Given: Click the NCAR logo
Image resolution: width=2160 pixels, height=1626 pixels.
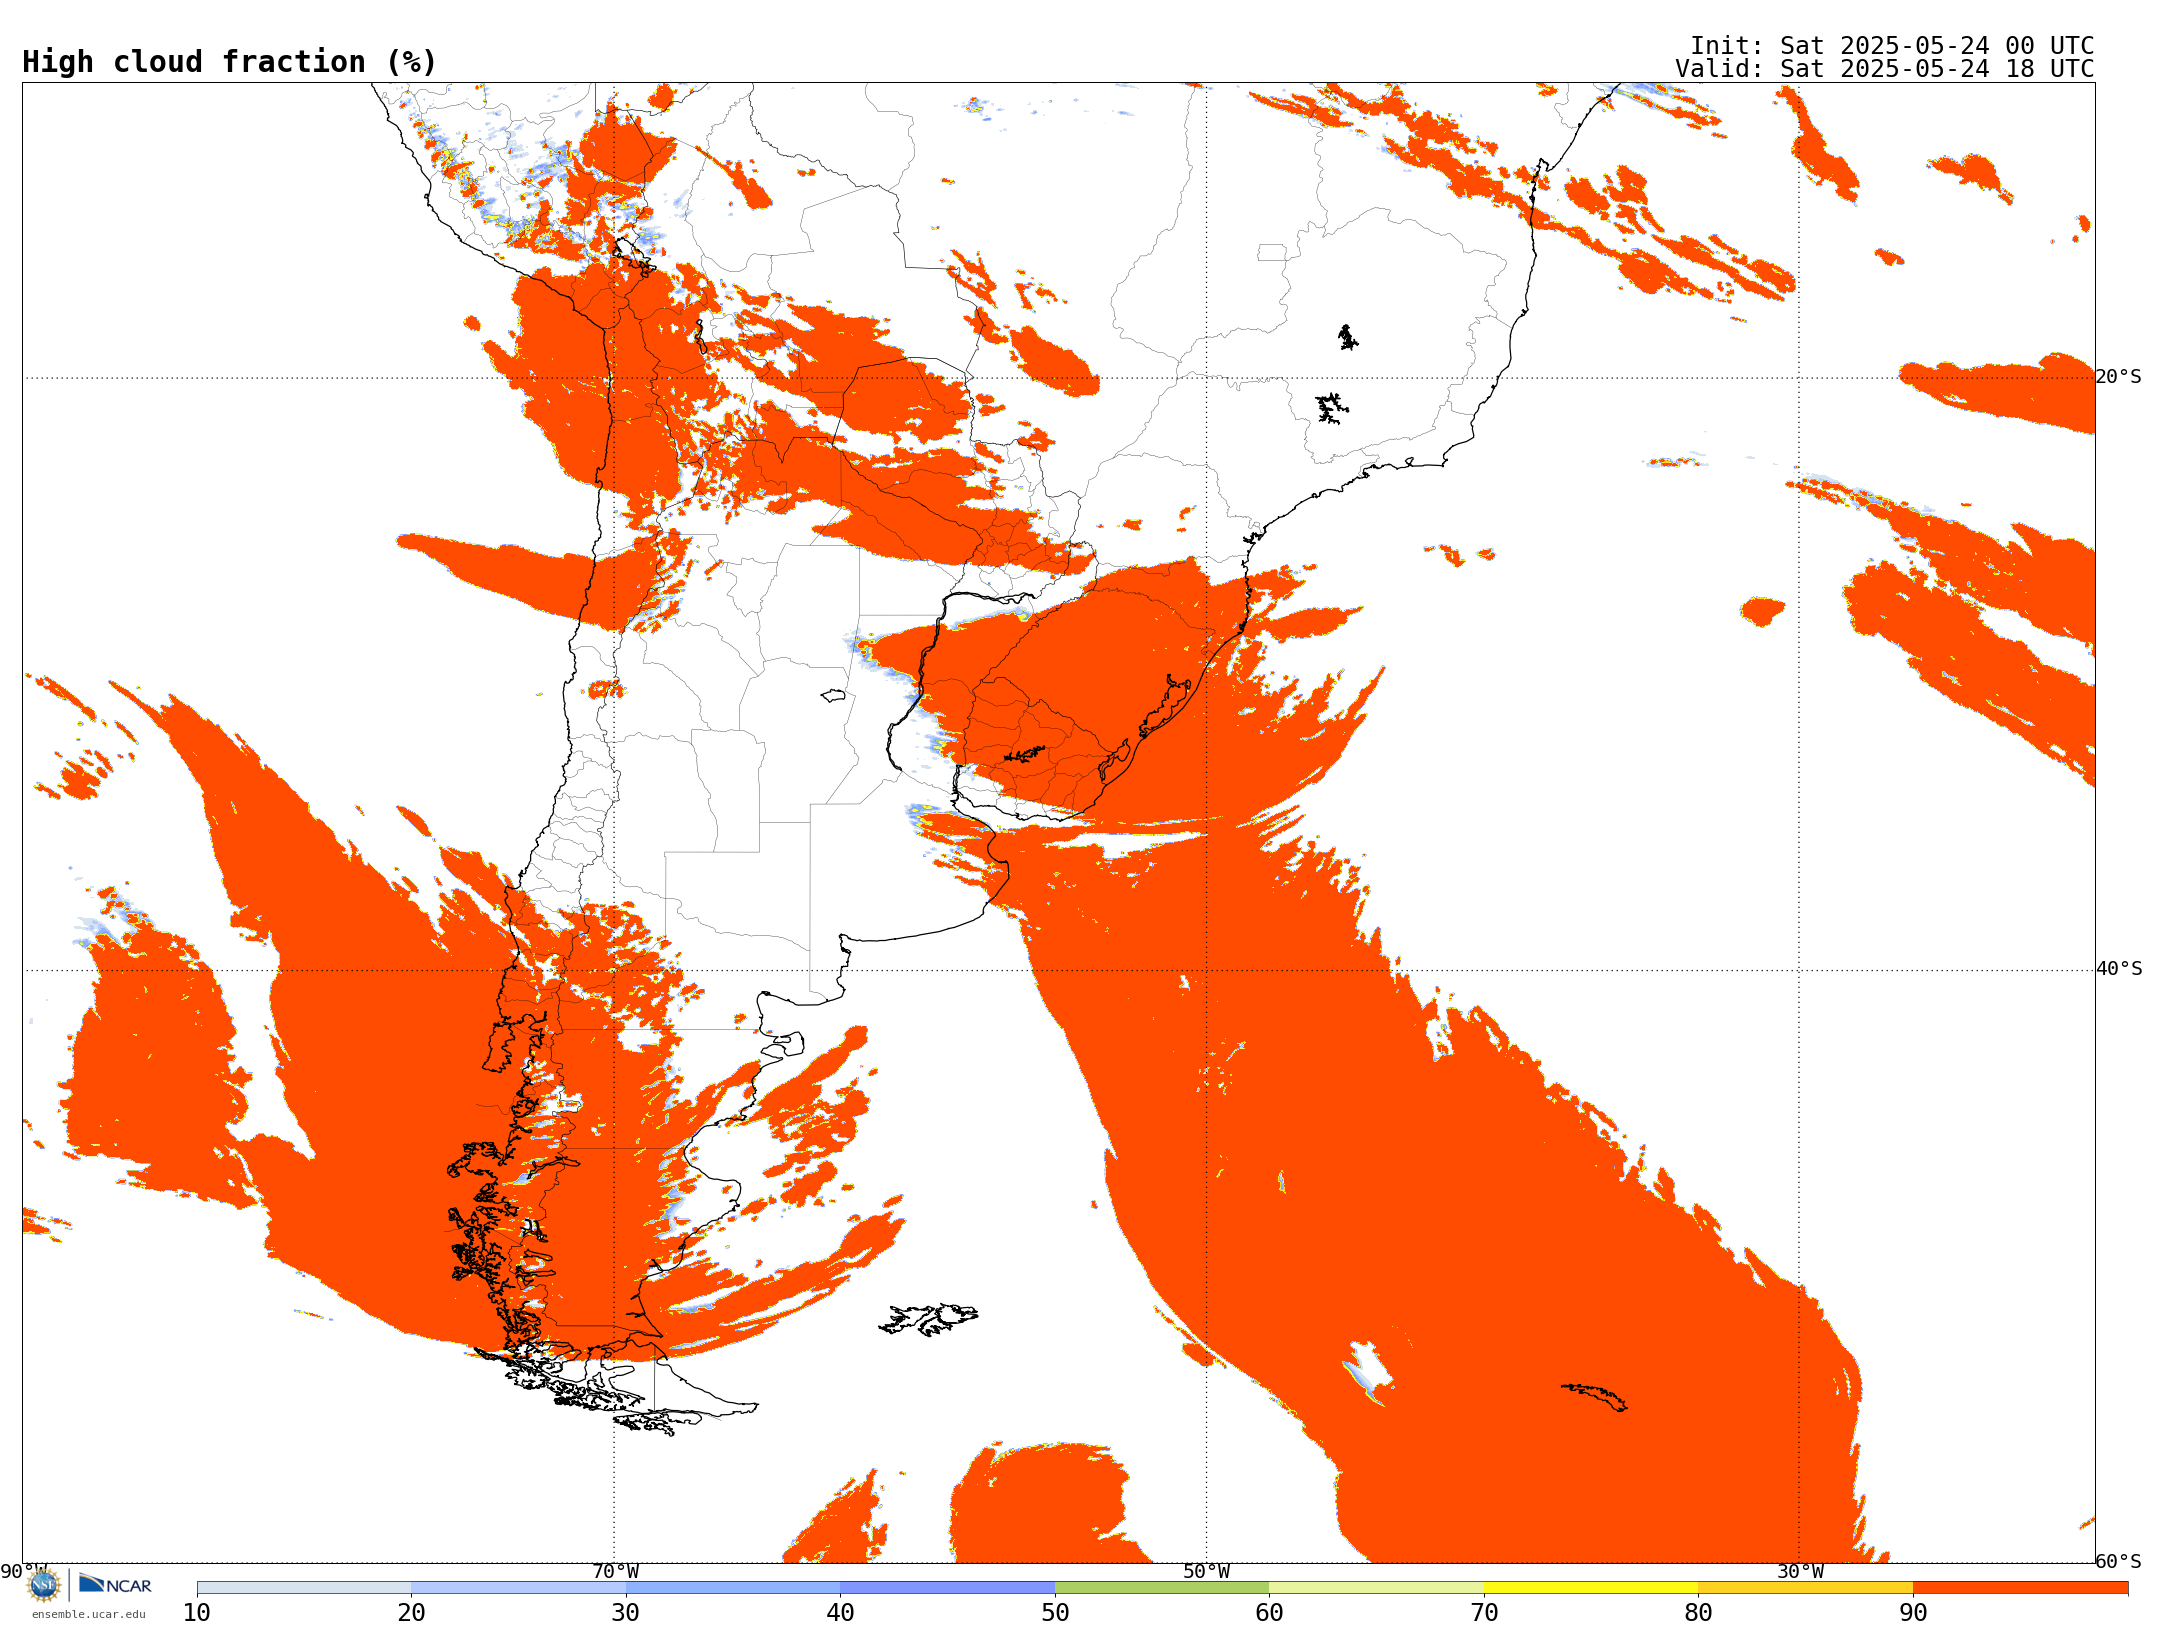Looking at the screenshot, I should tap(115, 1584).
